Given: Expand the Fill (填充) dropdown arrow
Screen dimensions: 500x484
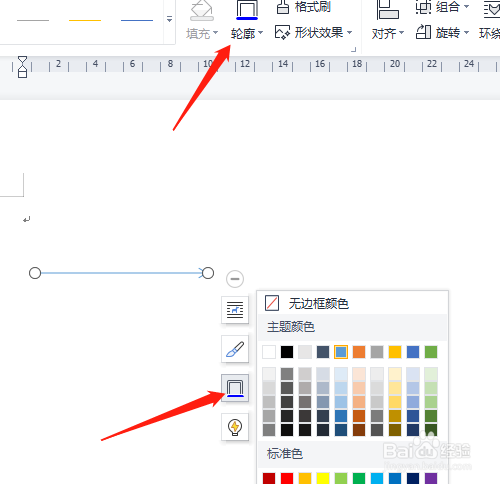Looking at the screenshot, I should [215, 33].
